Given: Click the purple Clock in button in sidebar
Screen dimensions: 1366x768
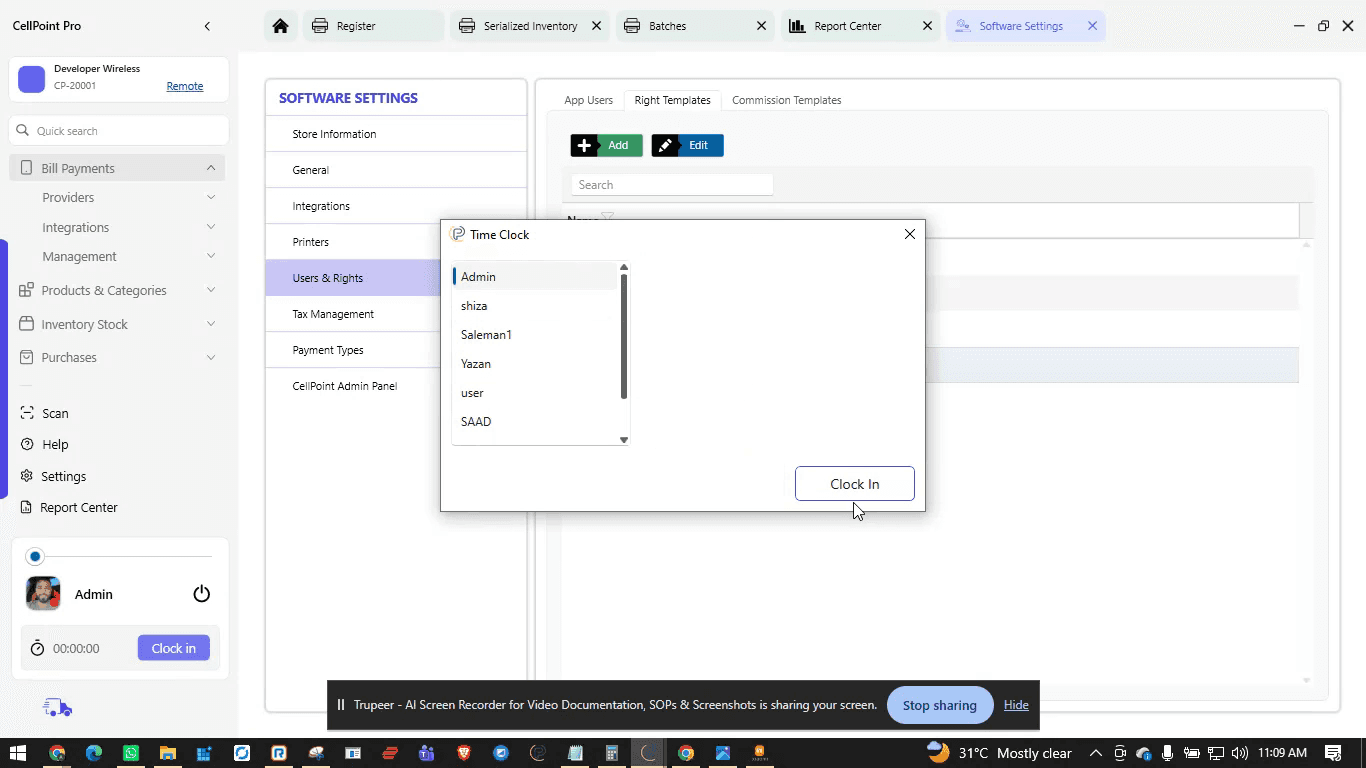Looking at the screenshot, I should [174, 648].
